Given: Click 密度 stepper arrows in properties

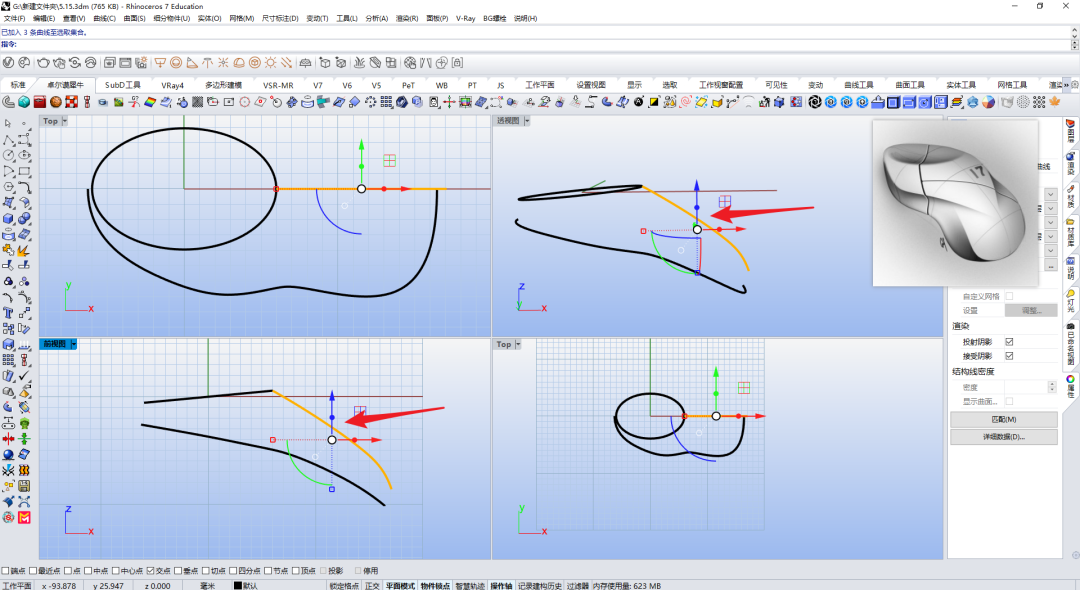Looking at the screenshot, I should (x=1052, y=387).
